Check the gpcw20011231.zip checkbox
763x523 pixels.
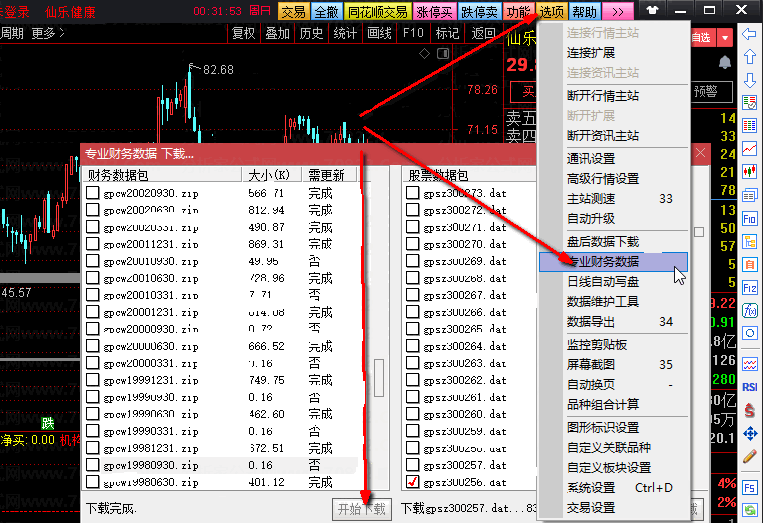tap(92, 244)
